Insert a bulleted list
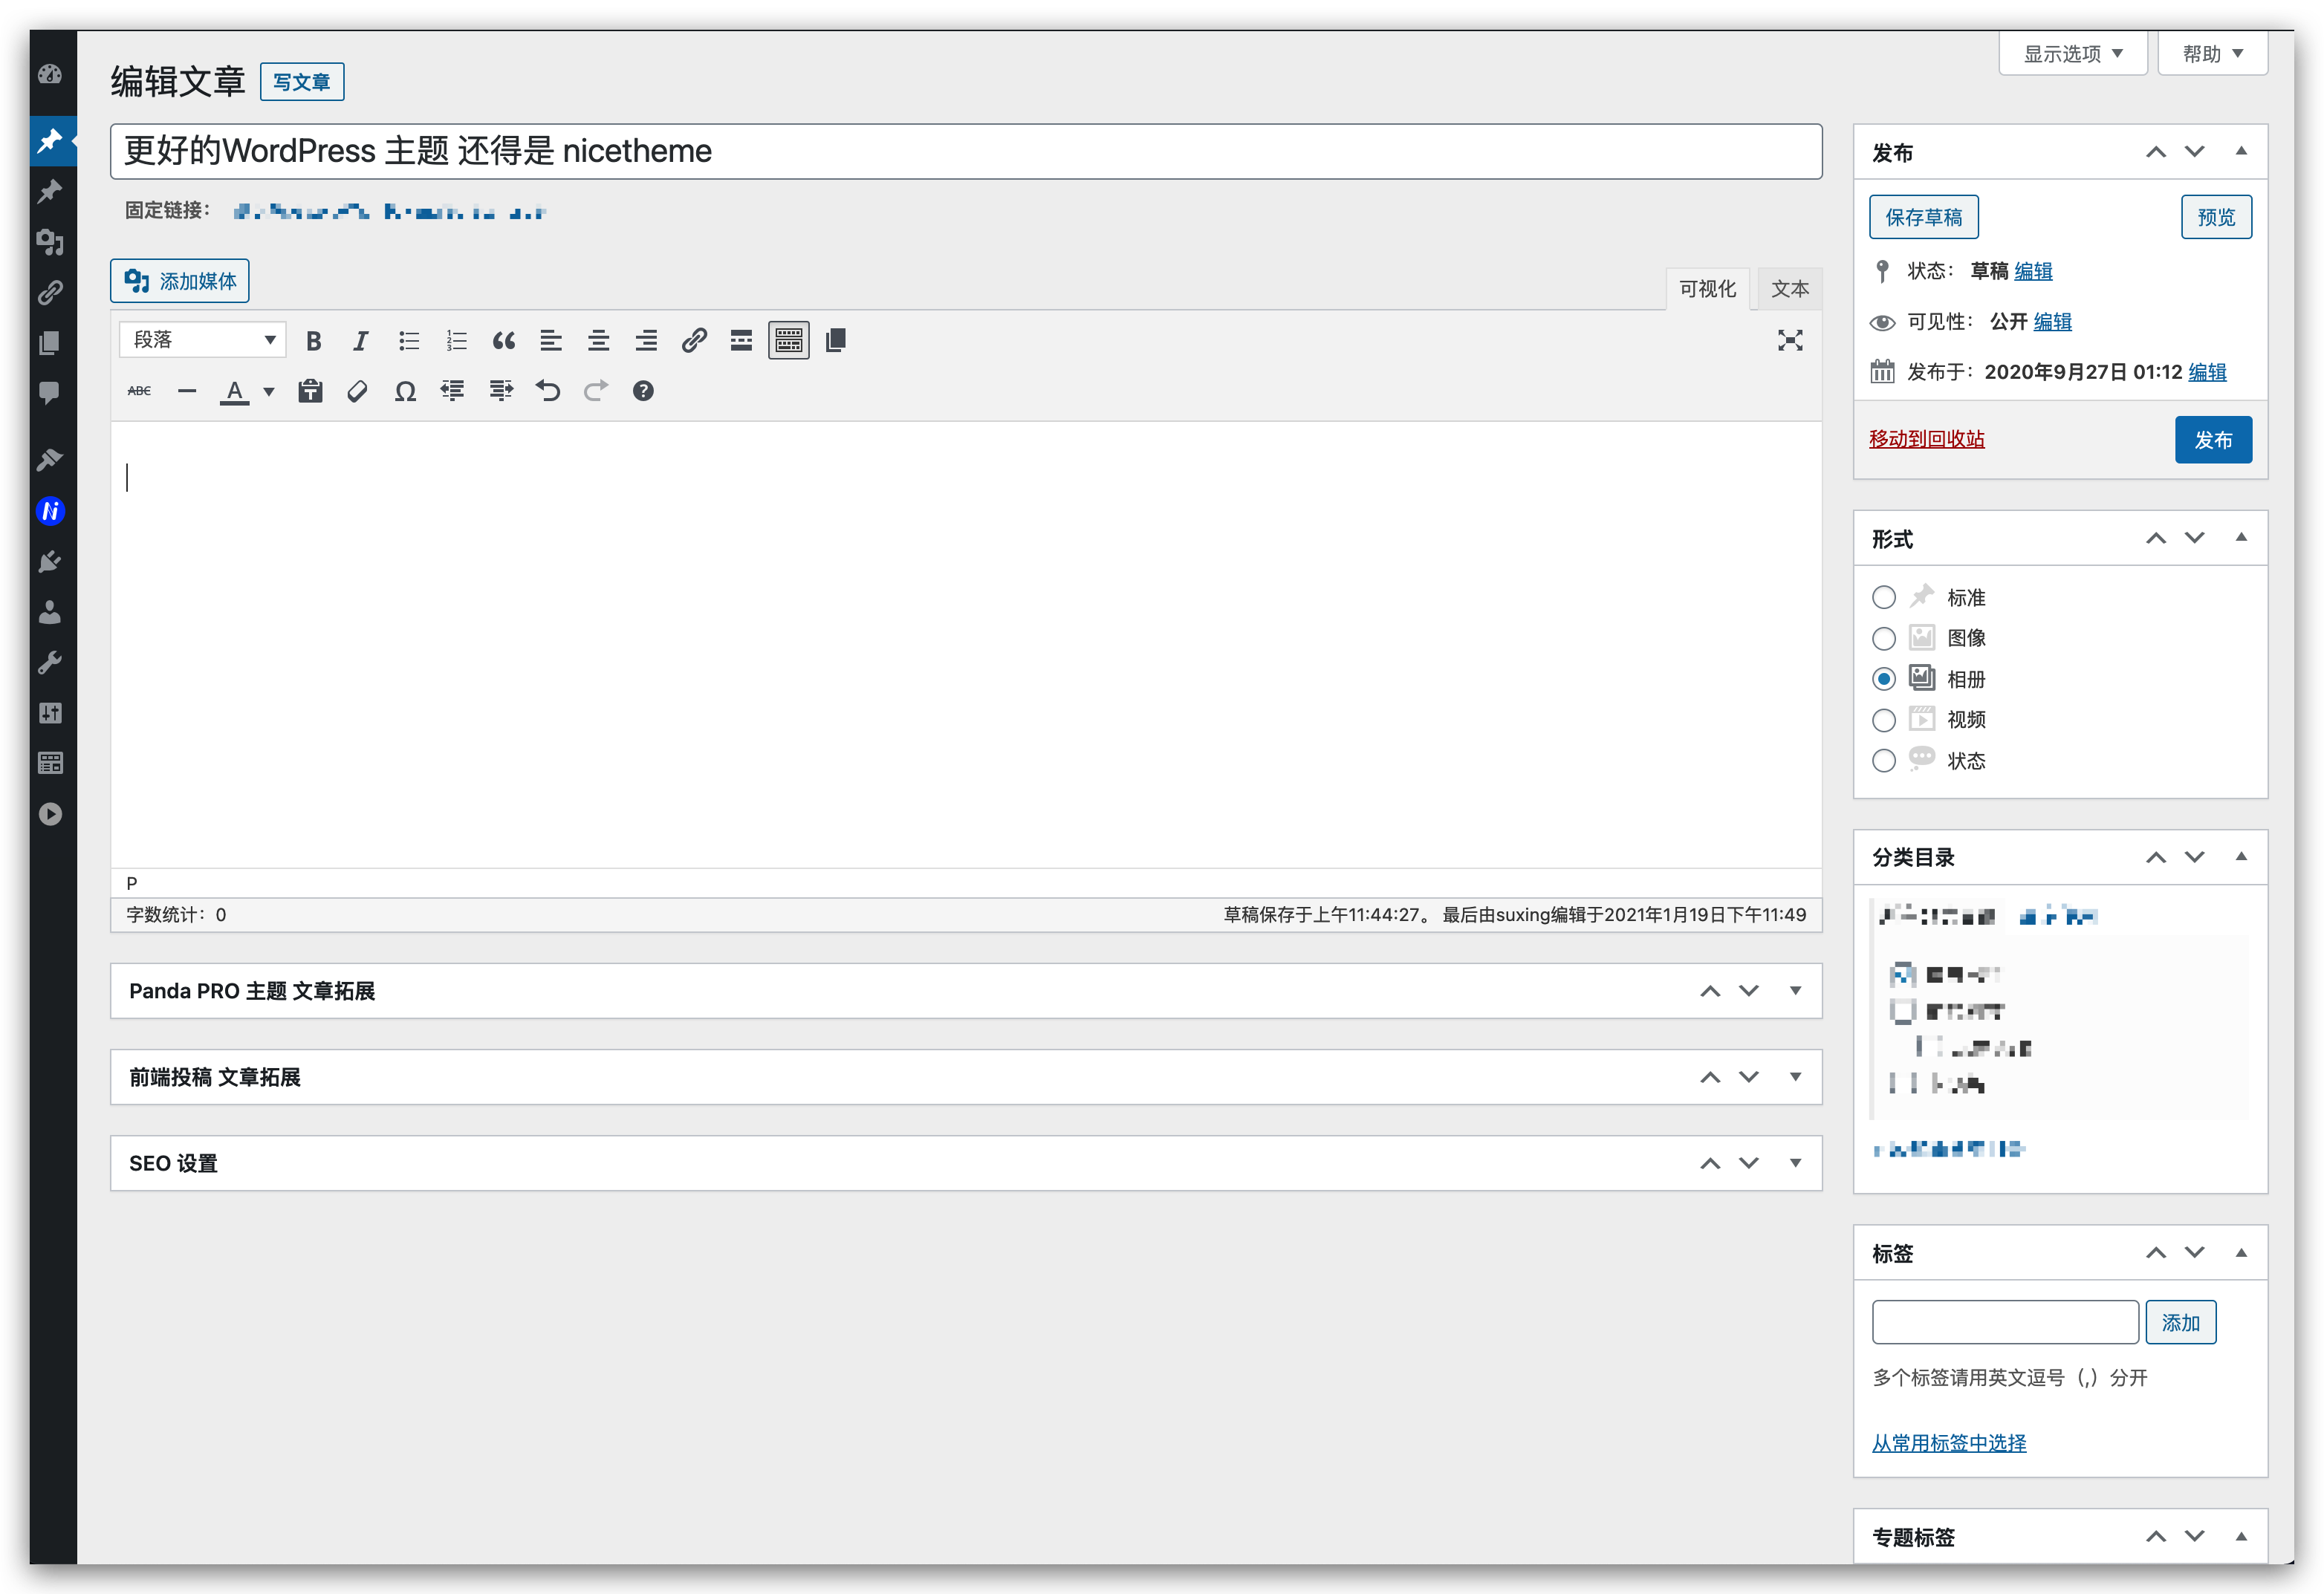 tap(409, 341)
